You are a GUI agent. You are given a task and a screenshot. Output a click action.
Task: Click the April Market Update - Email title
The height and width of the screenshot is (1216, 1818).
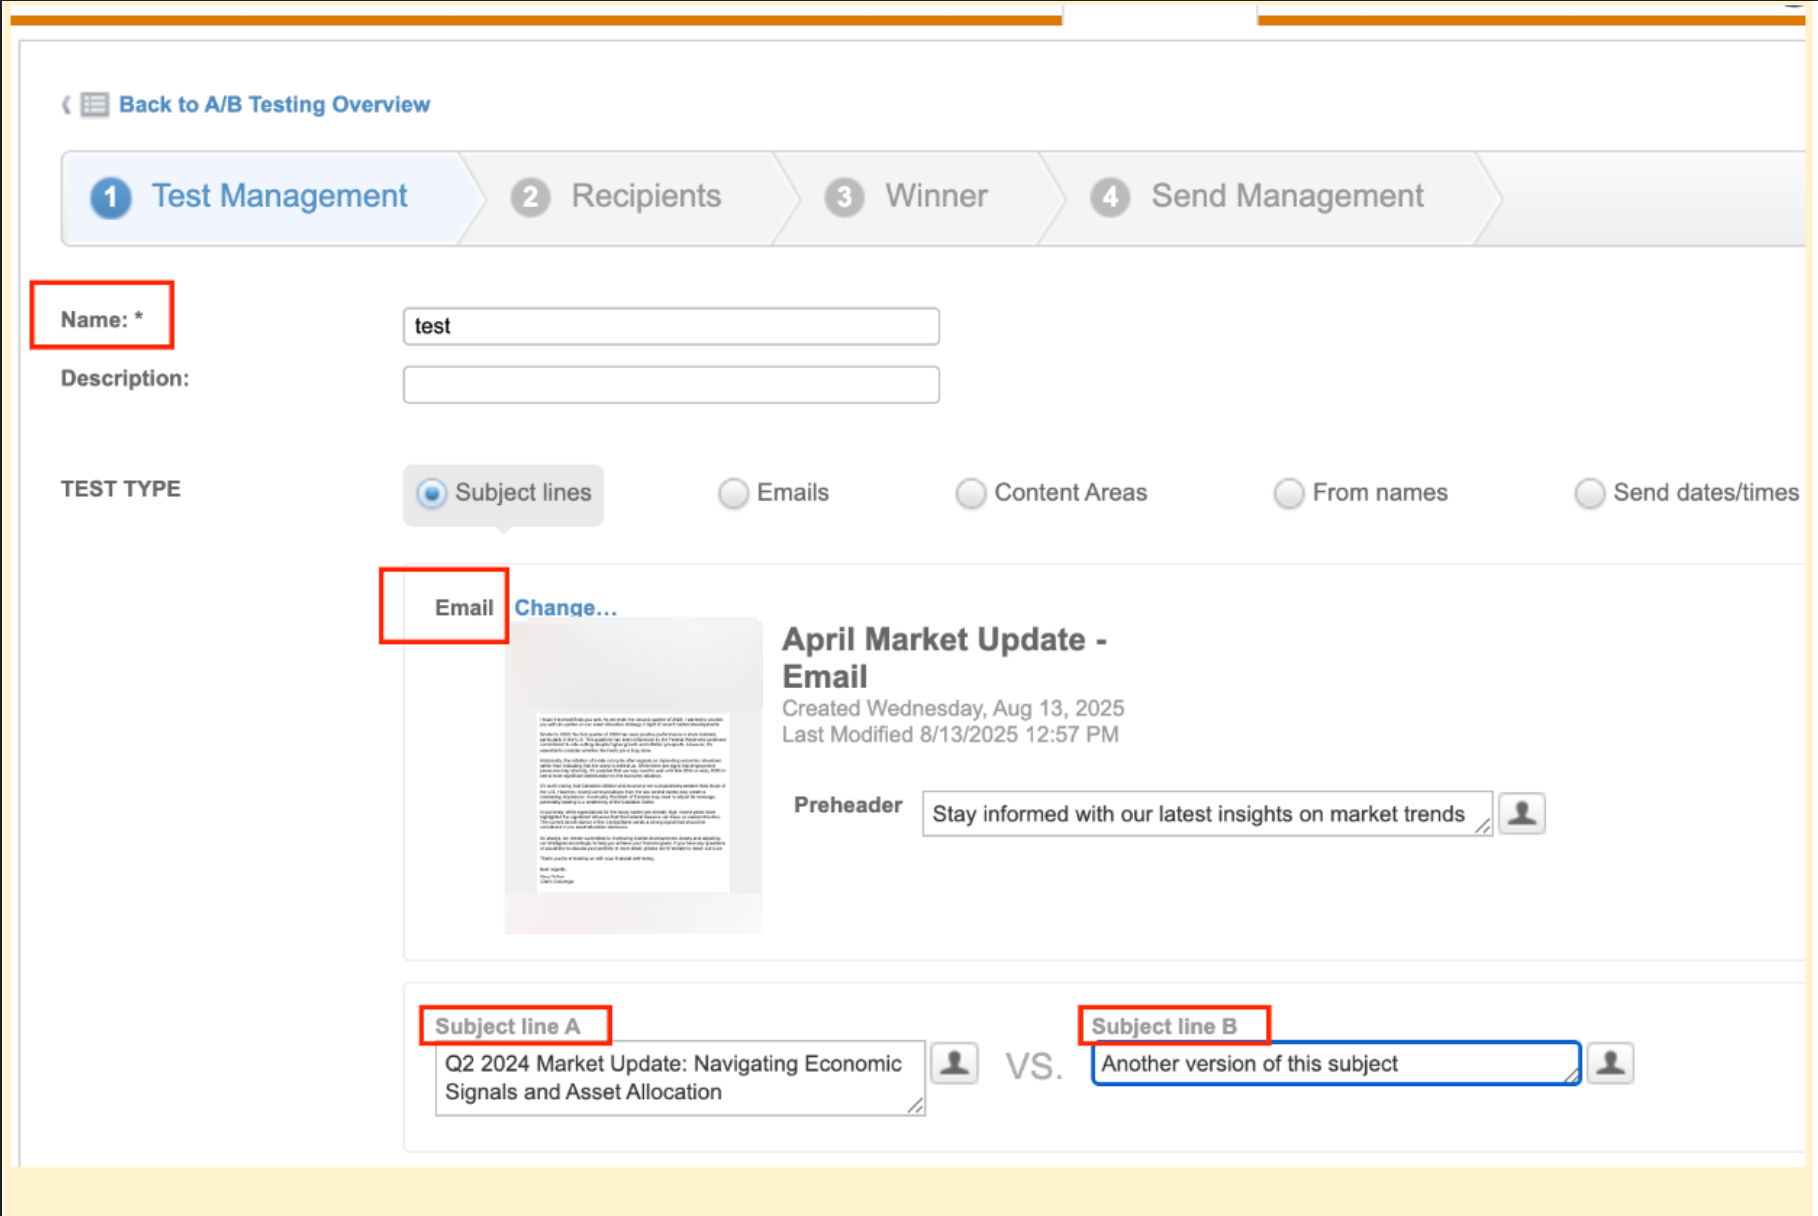944,658
